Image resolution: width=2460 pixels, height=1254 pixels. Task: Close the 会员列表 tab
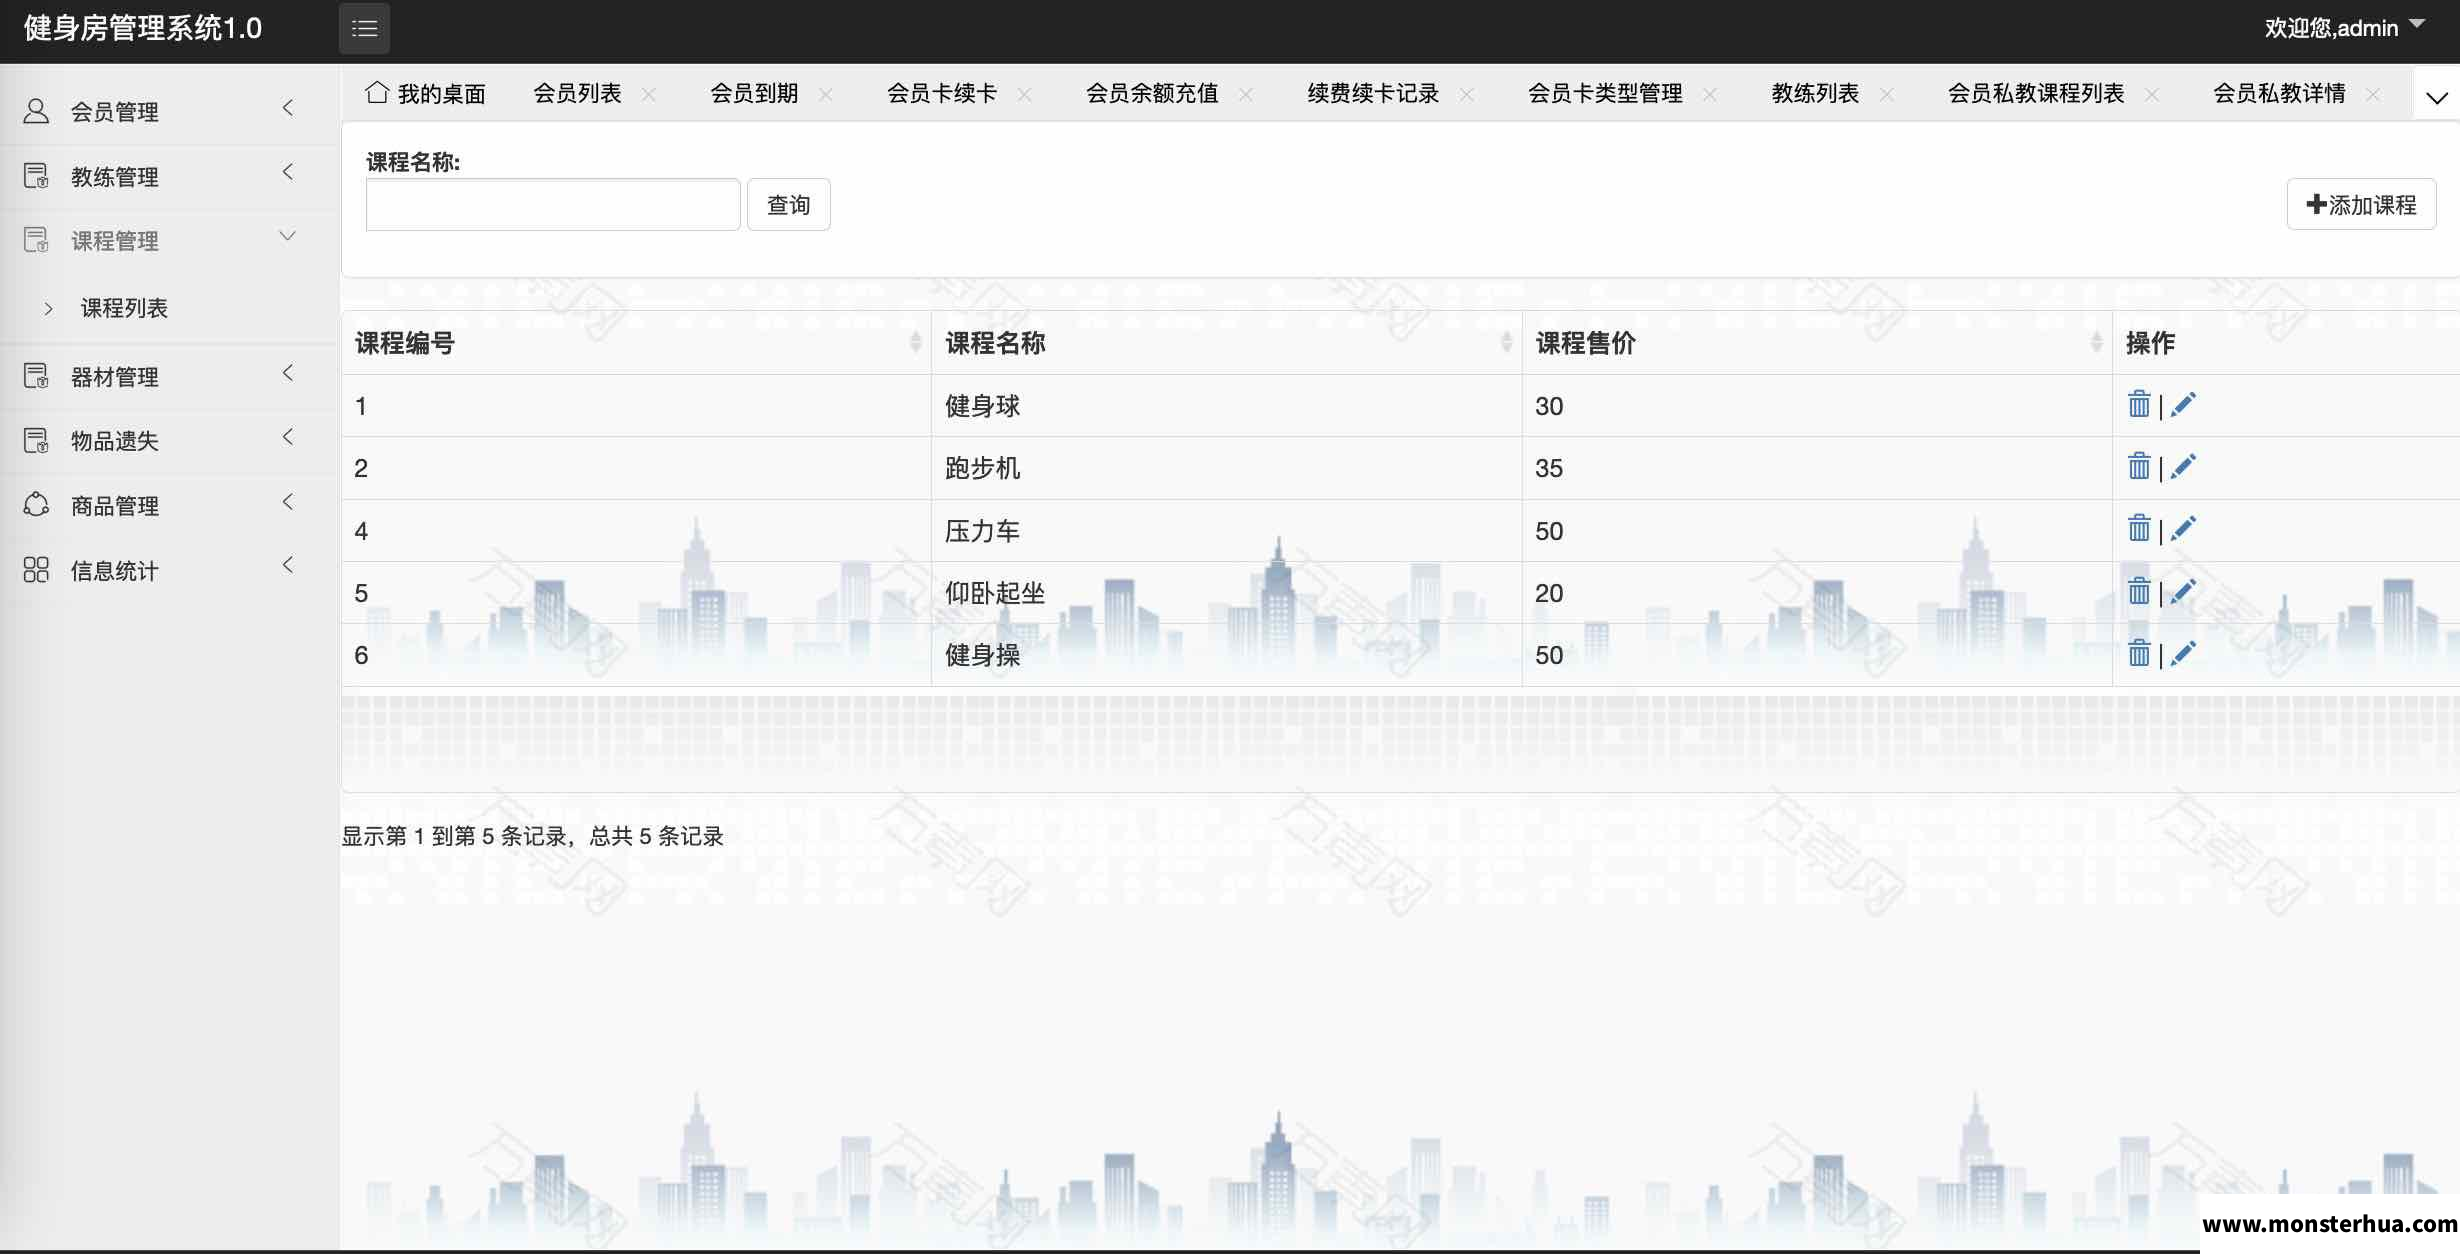tap(649, 94)
